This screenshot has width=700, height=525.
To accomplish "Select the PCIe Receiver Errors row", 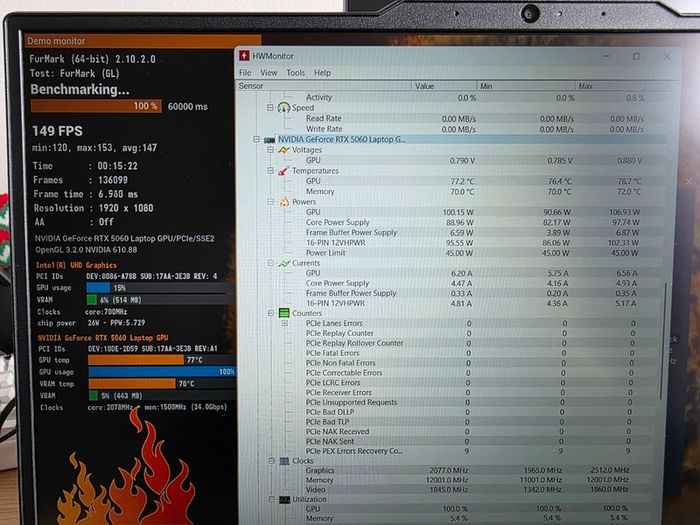I will [469, 392].
